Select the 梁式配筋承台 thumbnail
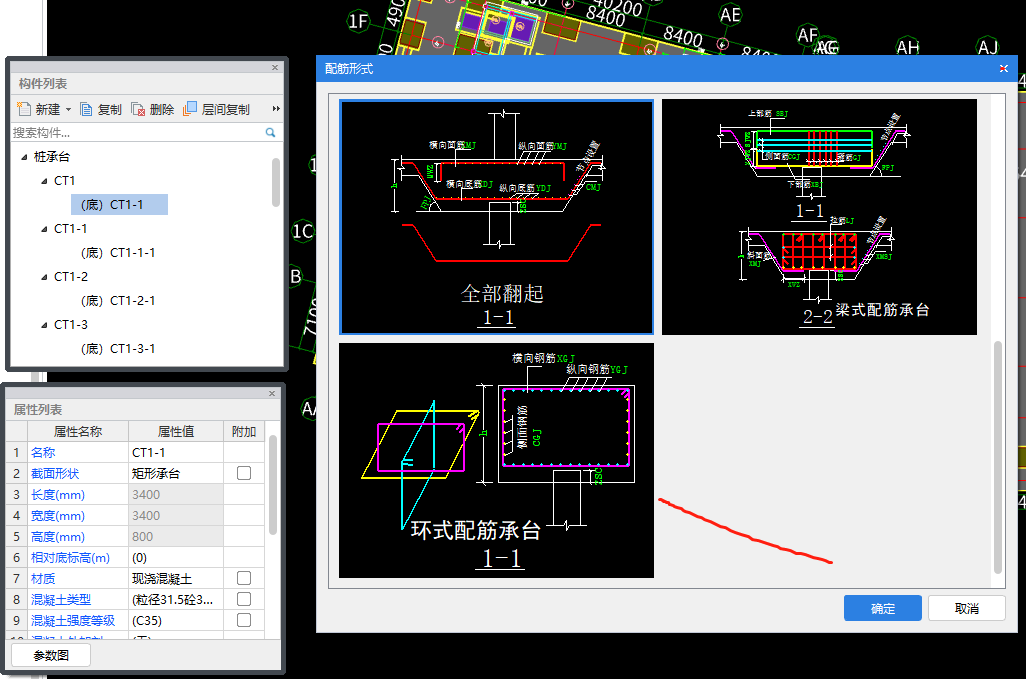 coord(819,217)
